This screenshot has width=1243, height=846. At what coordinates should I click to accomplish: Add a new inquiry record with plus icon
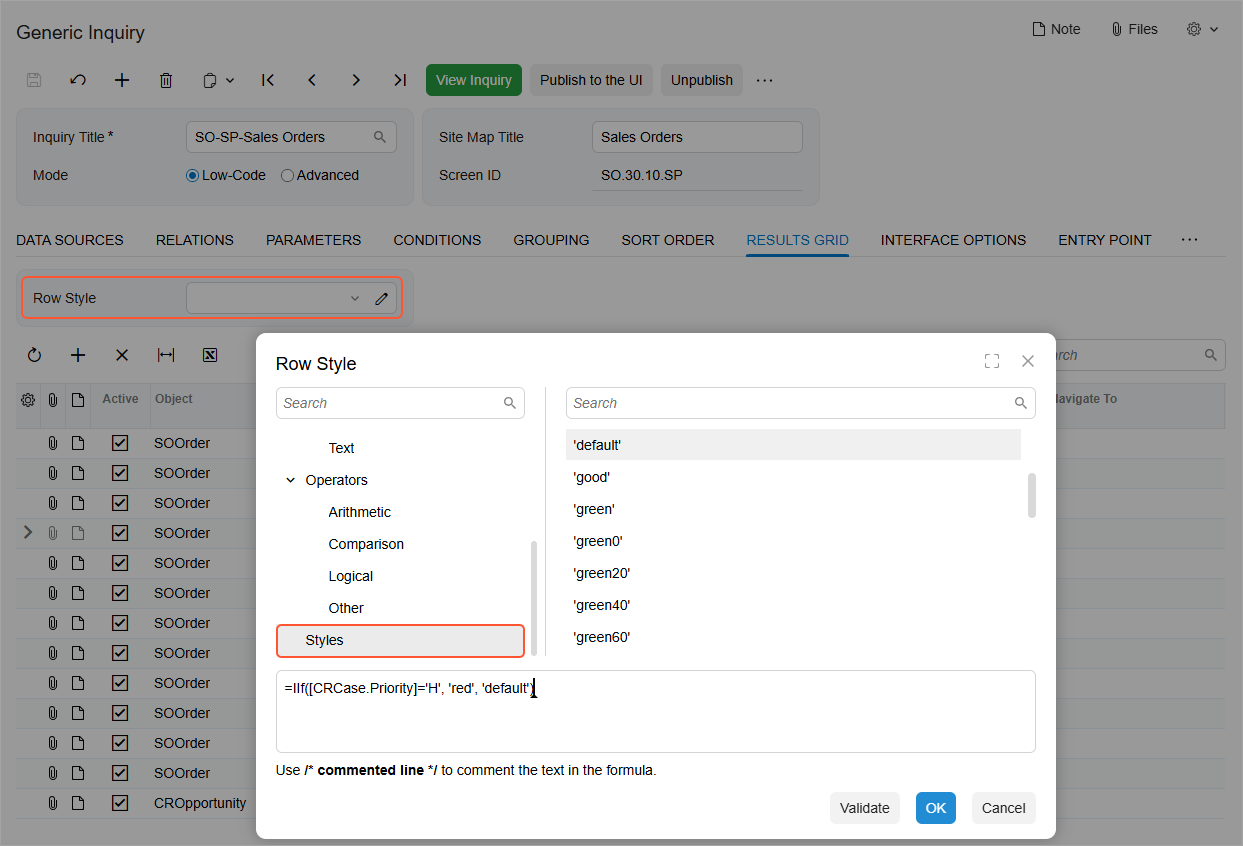click(122, 80)
